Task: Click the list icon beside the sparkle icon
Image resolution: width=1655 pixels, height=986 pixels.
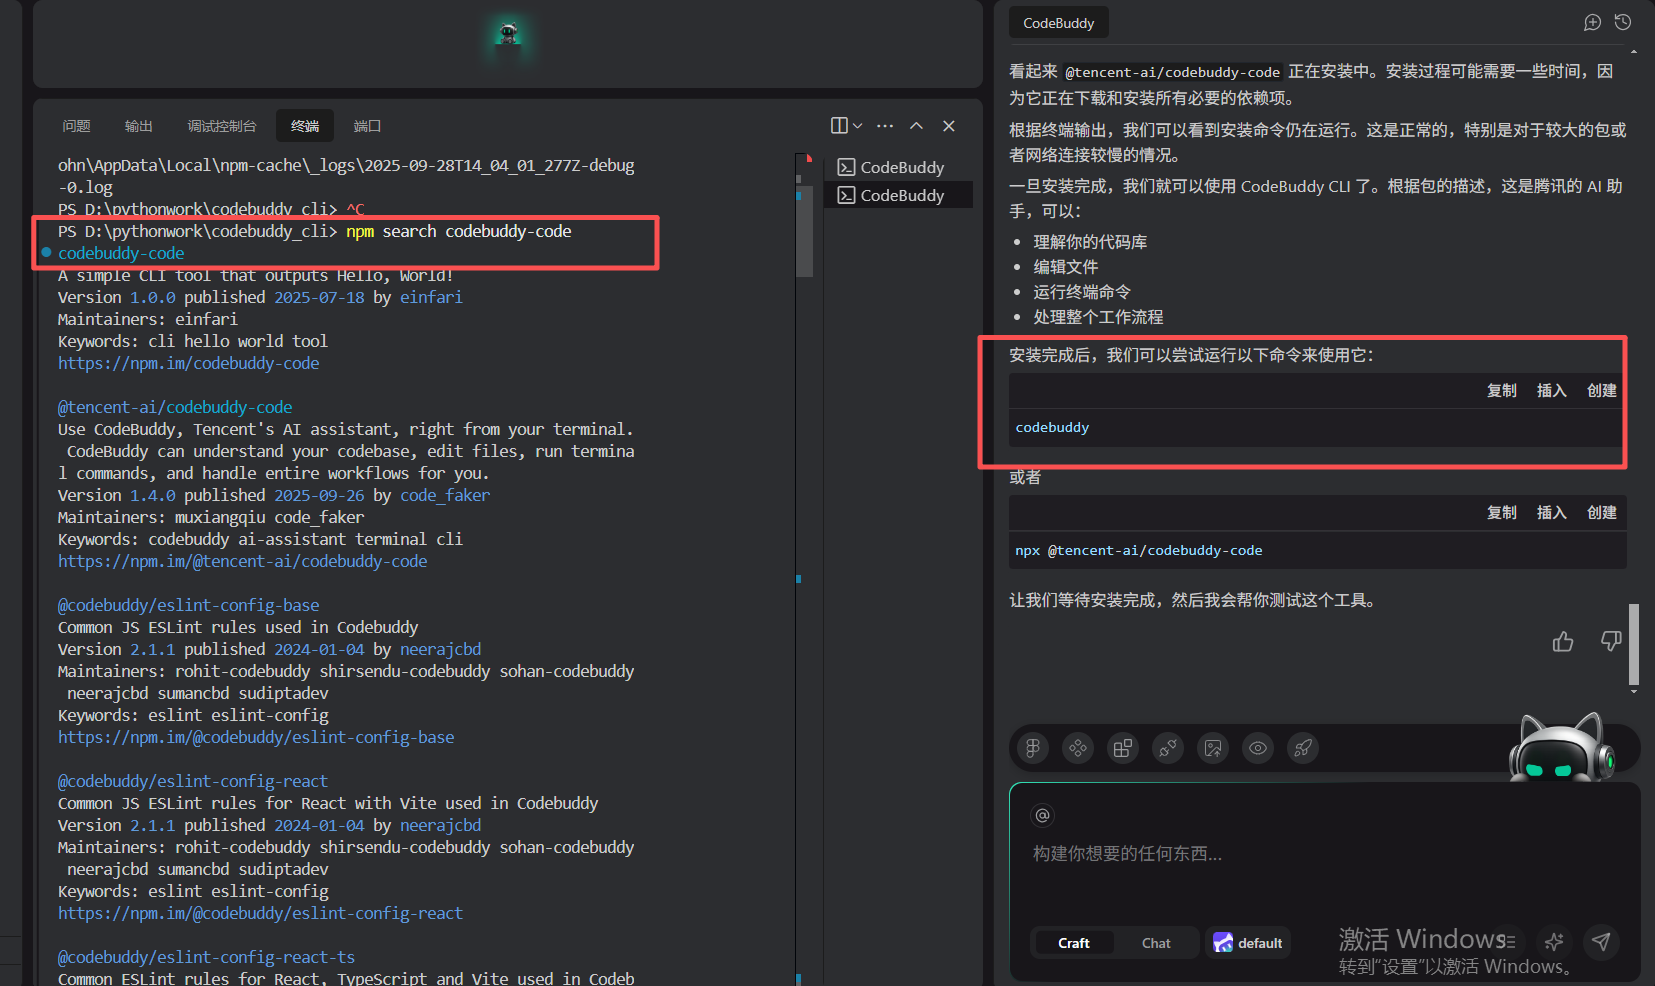Action: click(x=1509, y=942)
